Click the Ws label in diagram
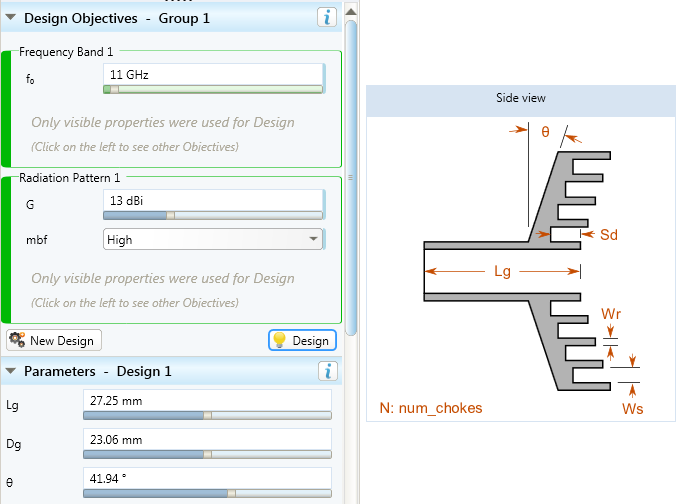This screenshot has height=504, width=678. click(633, 408)
